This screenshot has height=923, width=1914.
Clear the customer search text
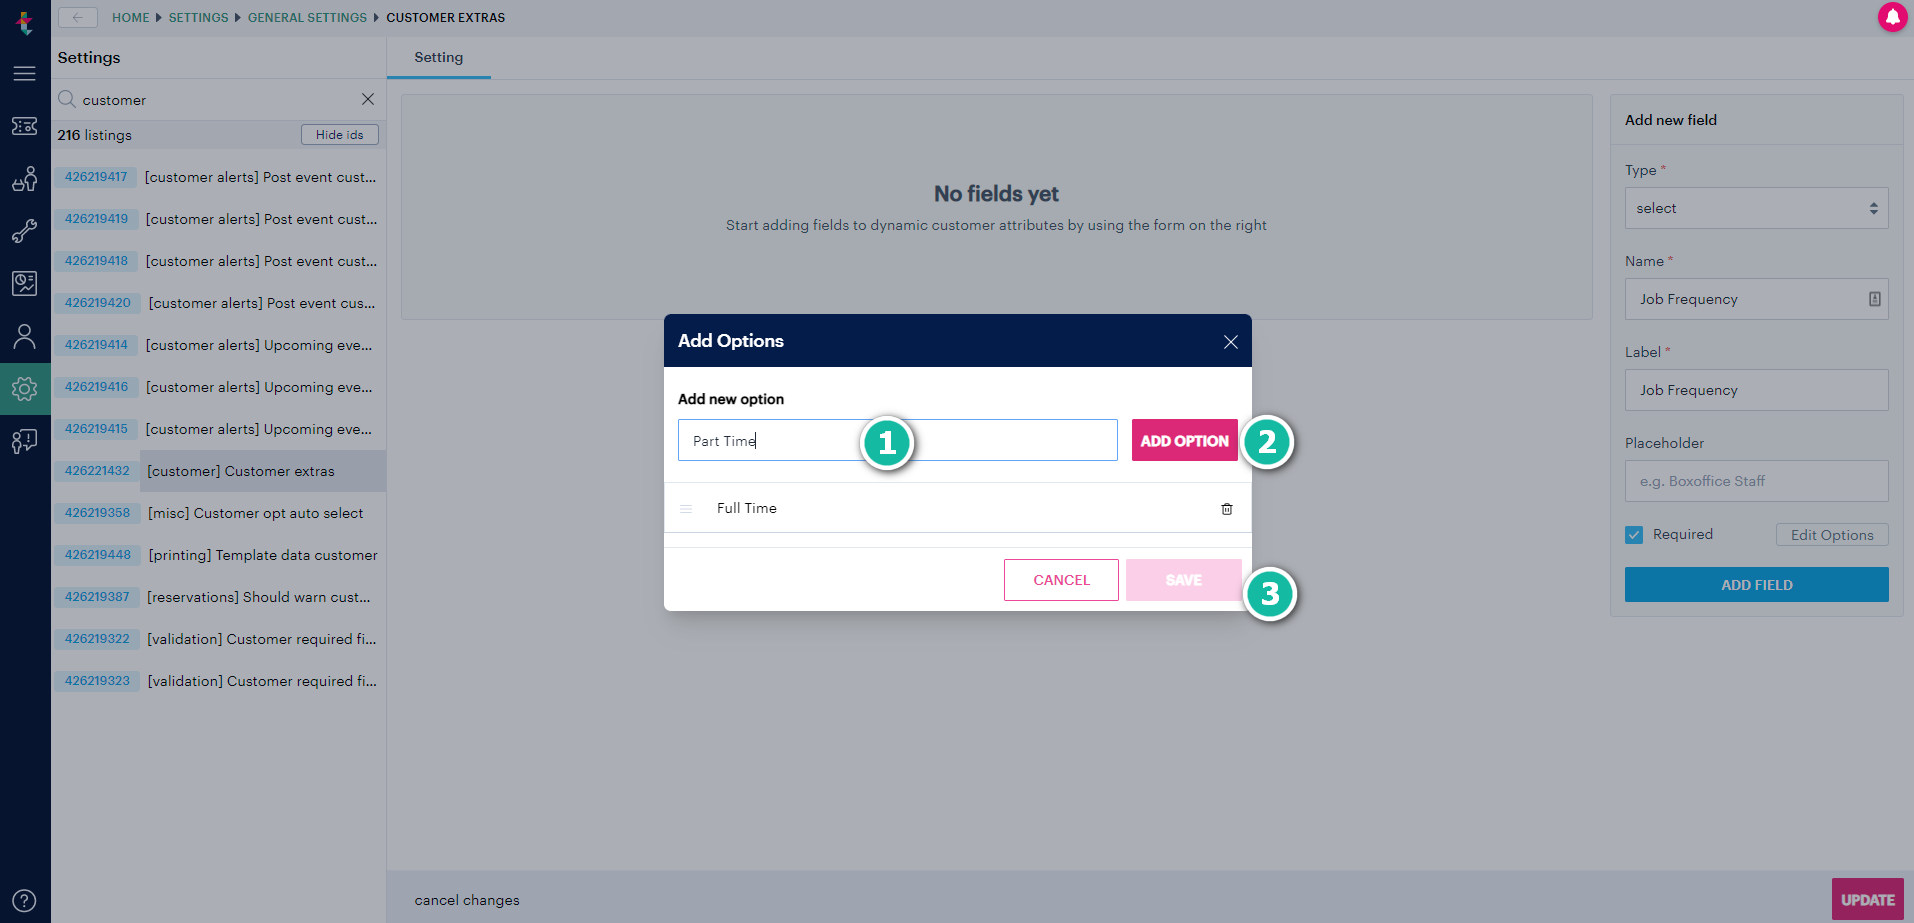point(368,99)
